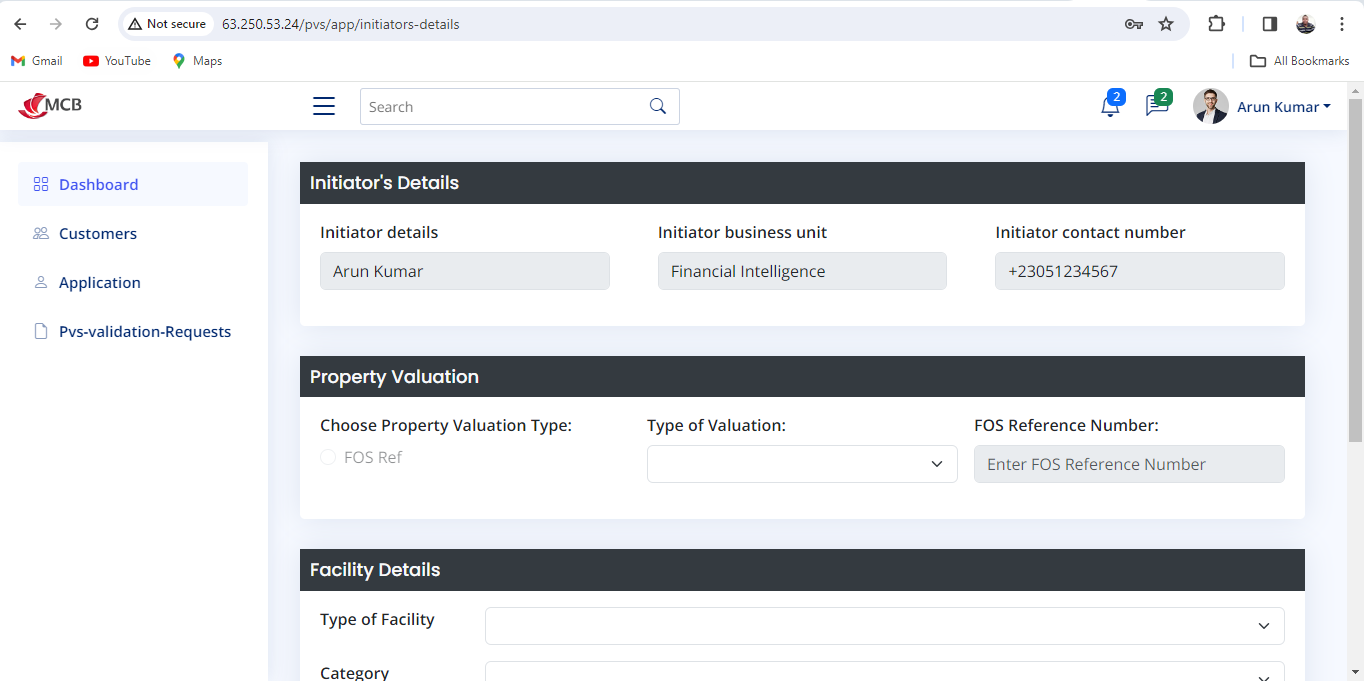
Task: Open Pvs-validation-Requests sidebar item
Action: point(133,331)
